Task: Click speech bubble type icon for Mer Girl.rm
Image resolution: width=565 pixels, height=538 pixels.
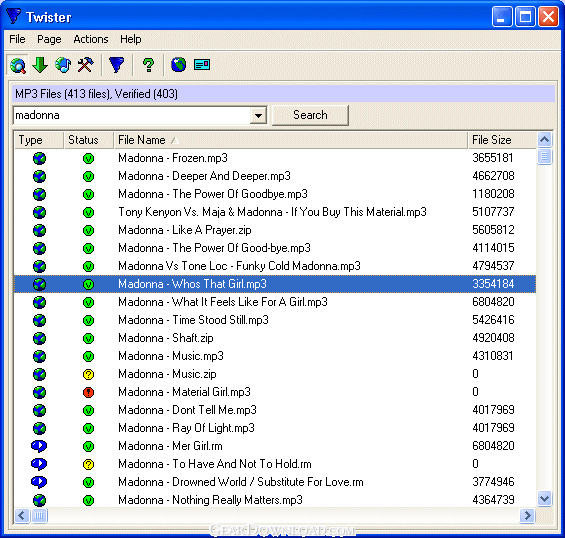Action: [x=39, y=446]
